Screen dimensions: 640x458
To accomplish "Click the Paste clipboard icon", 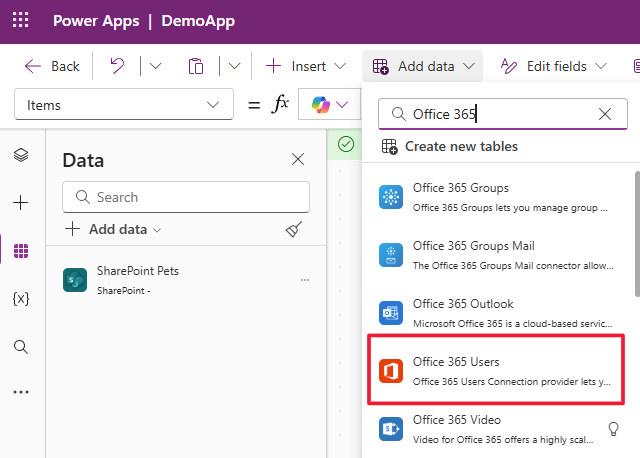I will click(196, 66).
